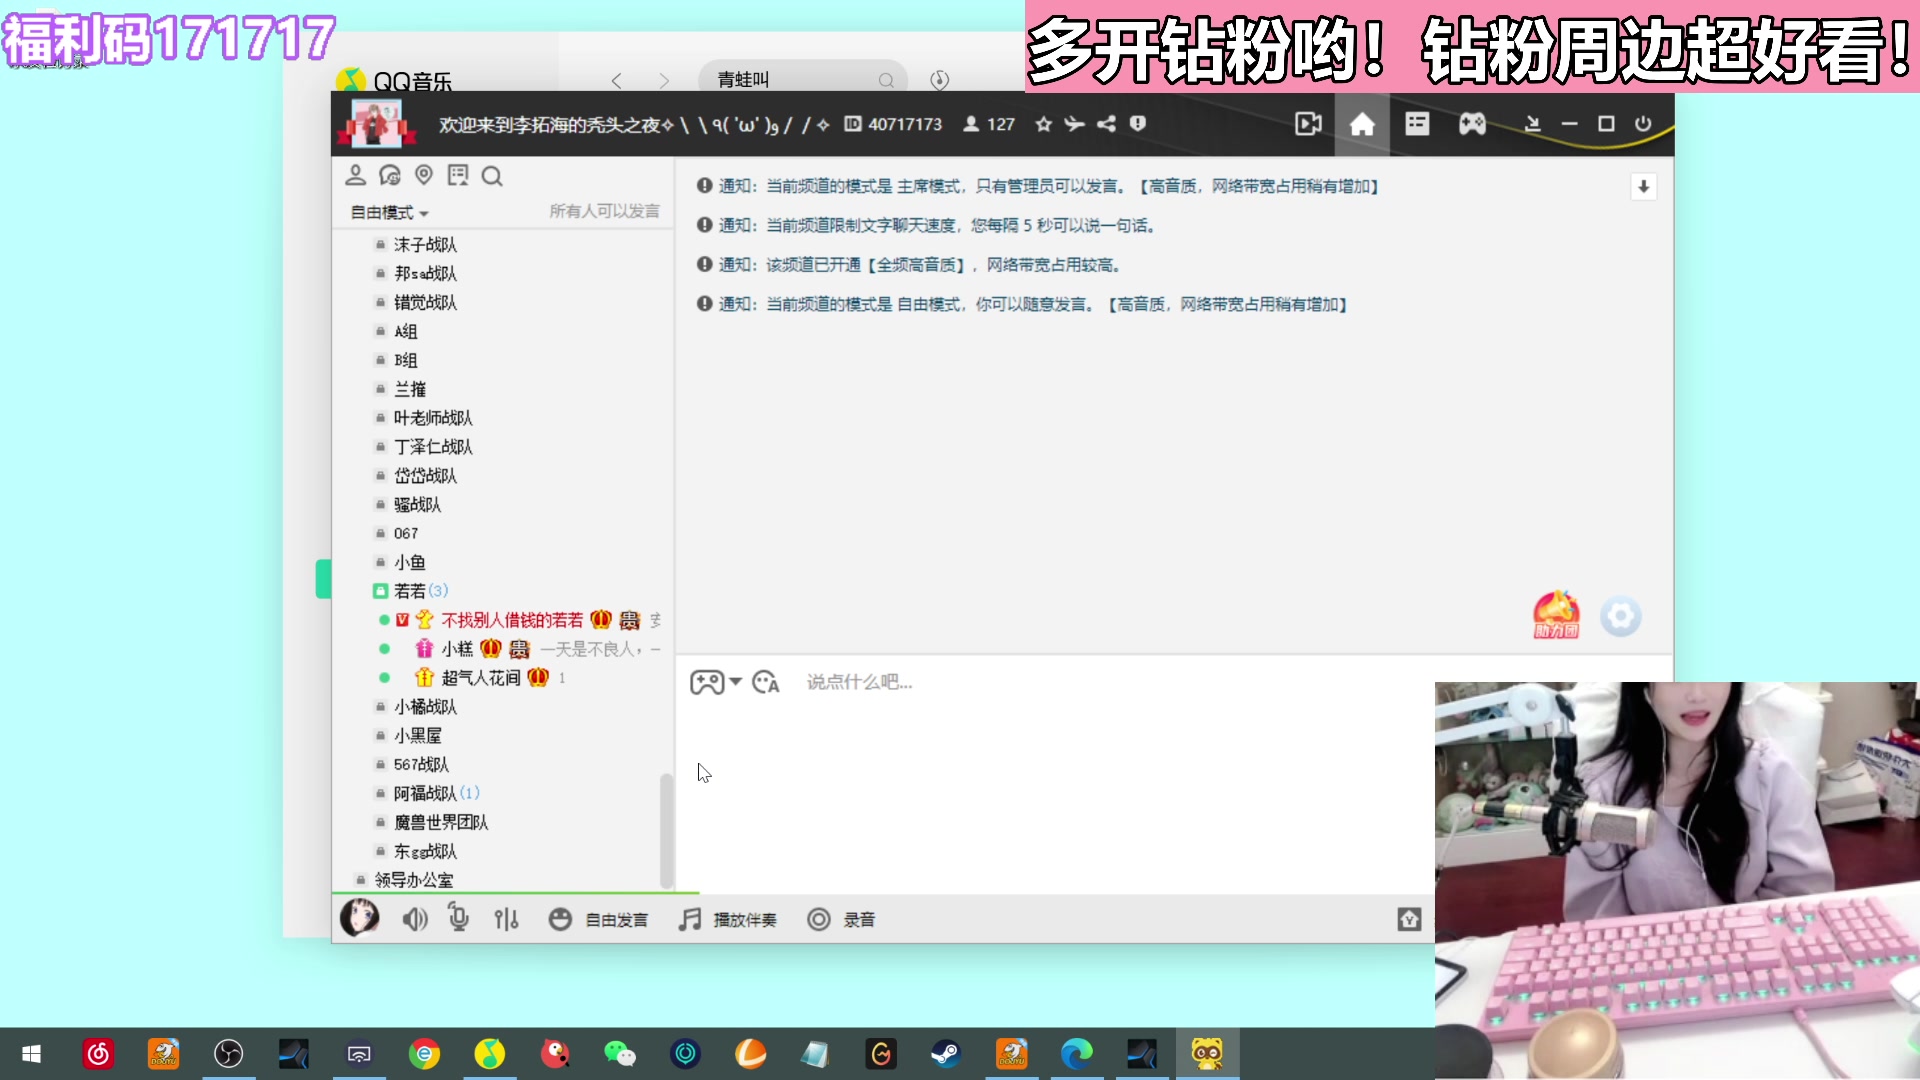Image resolution: width=1920 pixels, height=1080 pixels.
Task: Click the home icon in the title bar
Action: tap(1362, 124)
